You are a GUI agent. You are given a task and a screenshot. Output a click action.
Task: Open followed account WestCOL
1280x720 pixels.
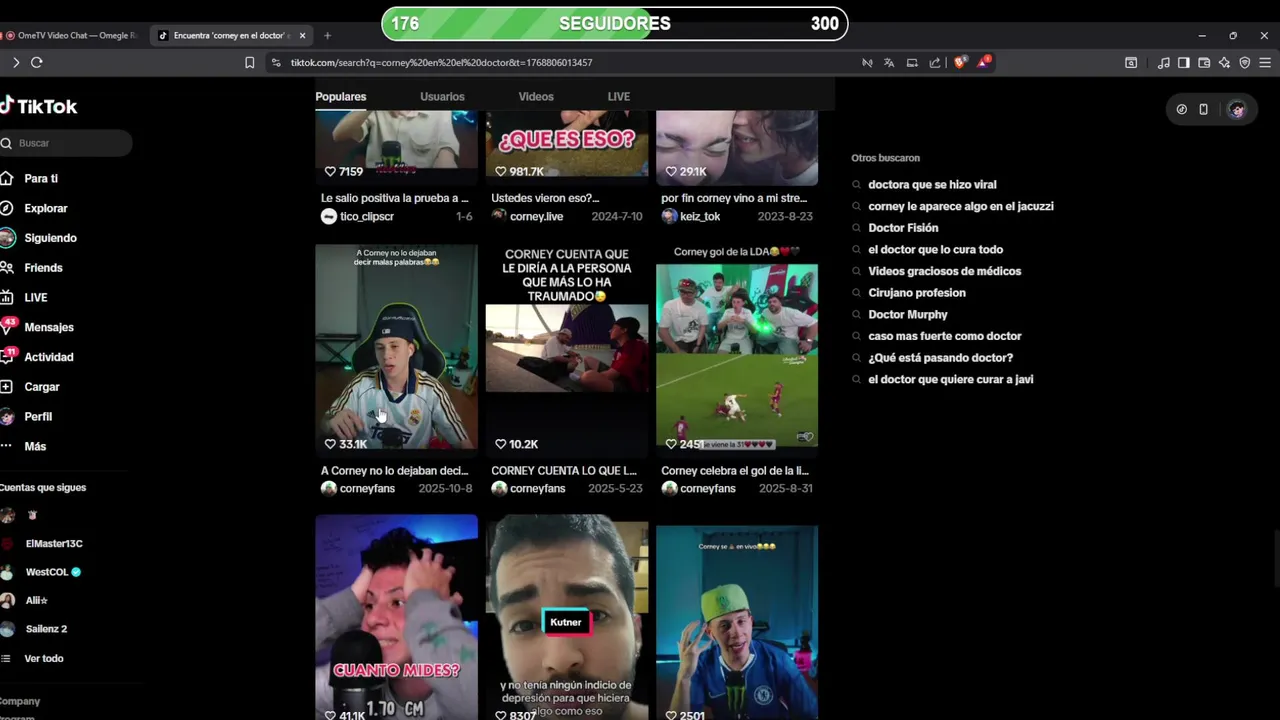(44, 572)
